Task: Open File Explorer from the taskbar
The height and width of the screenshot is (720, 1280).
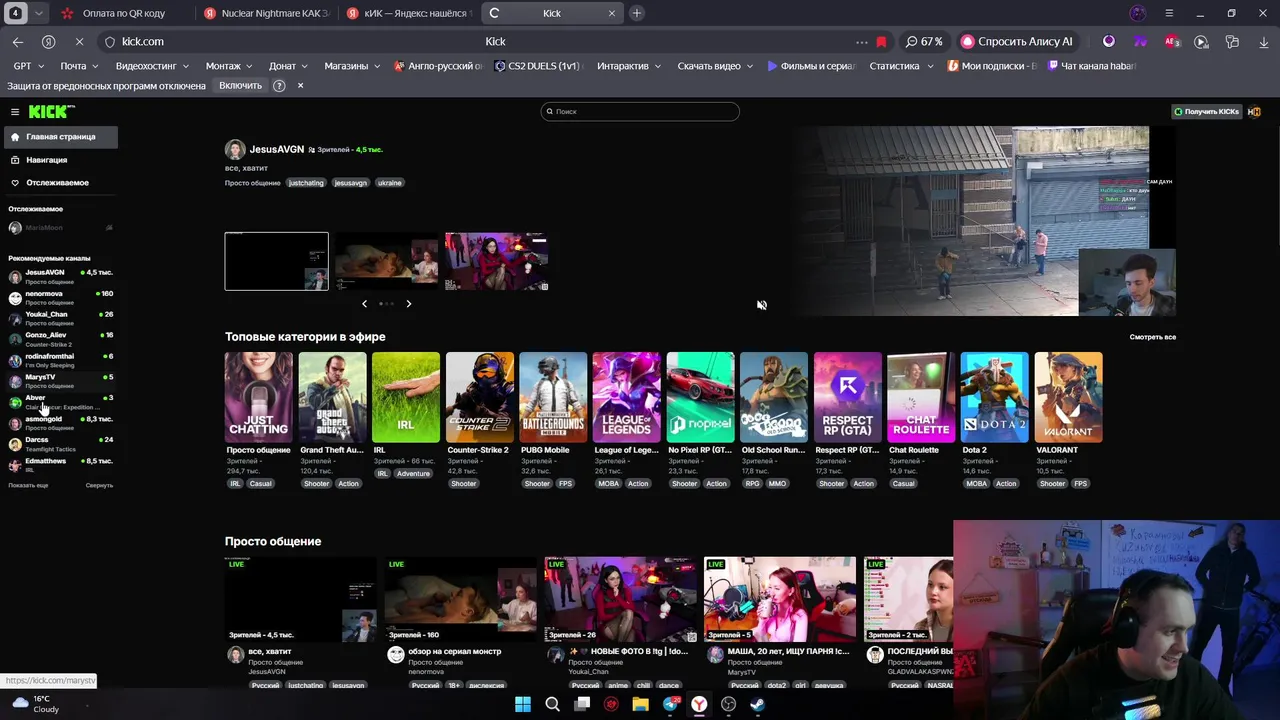Action: click(640, 704)
